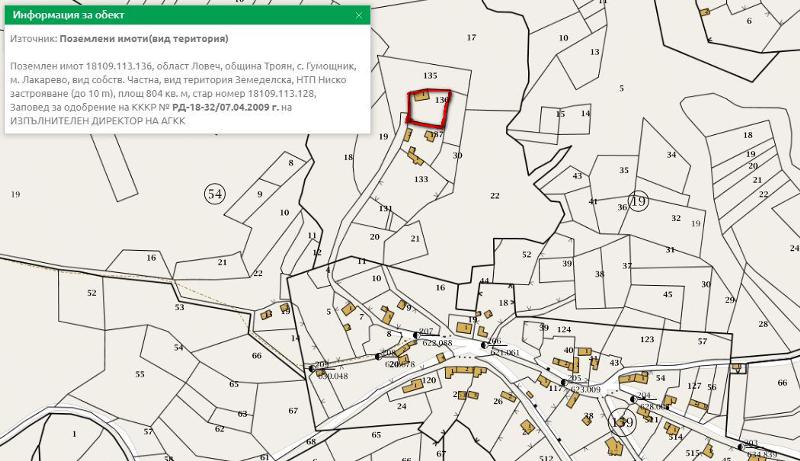
Task: Select circled cadastral block number 139
Action: pyautogui.click(x=622, y=422)
